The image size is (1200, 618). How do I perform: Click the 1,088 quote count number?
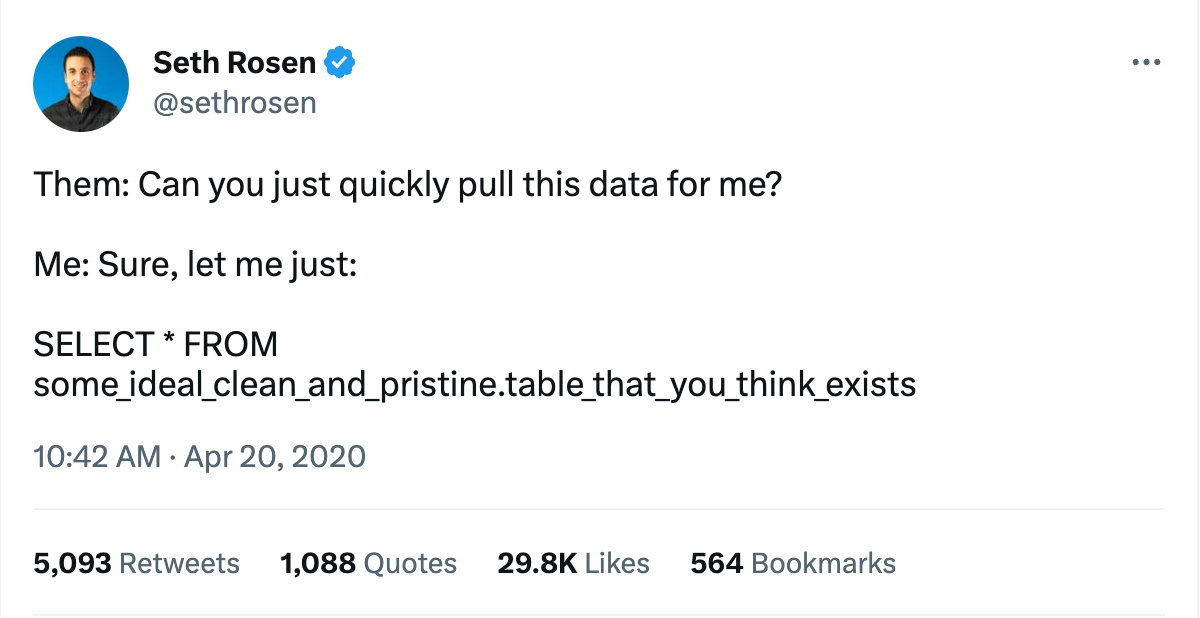tap(318, 563)
